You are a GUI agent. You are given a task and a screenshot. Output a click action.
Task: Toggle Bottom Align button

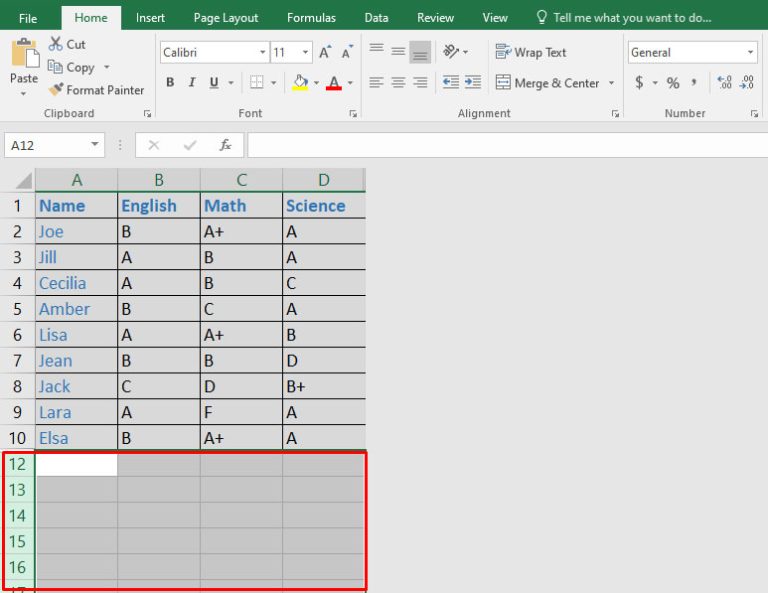pyautogui.click(x=420, y=52)
